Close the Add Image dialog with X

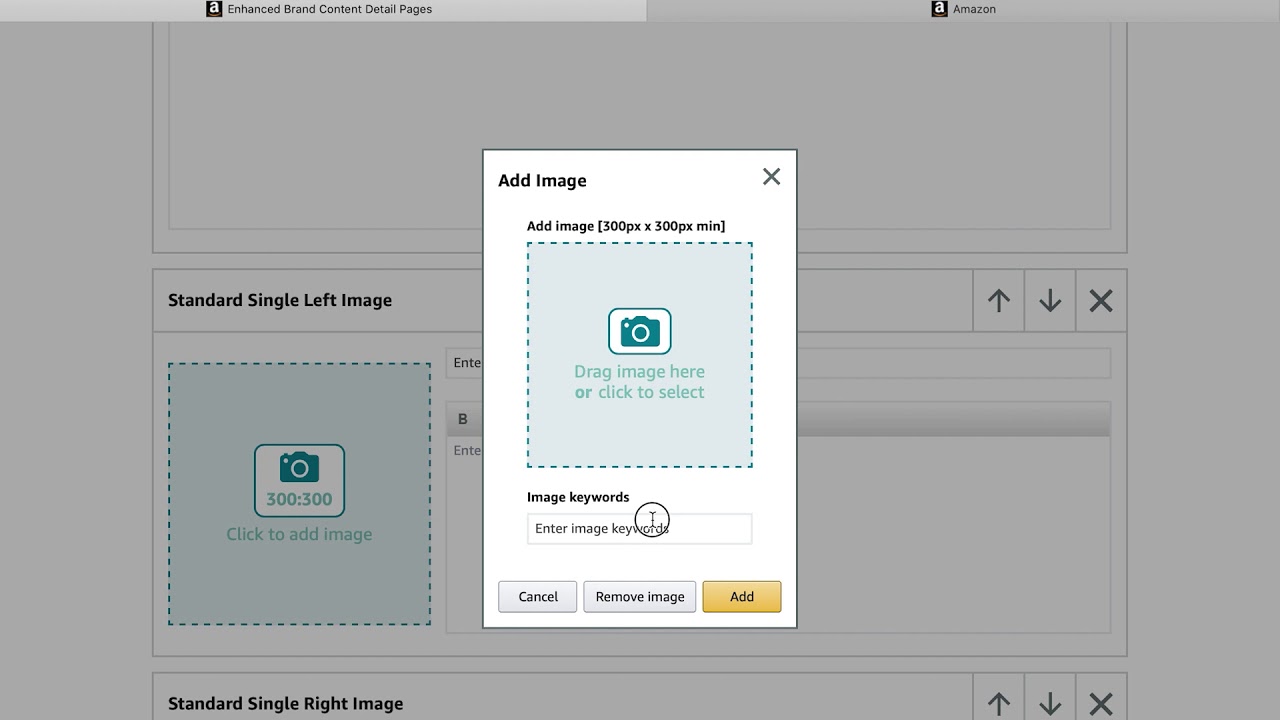click(771, 177)
